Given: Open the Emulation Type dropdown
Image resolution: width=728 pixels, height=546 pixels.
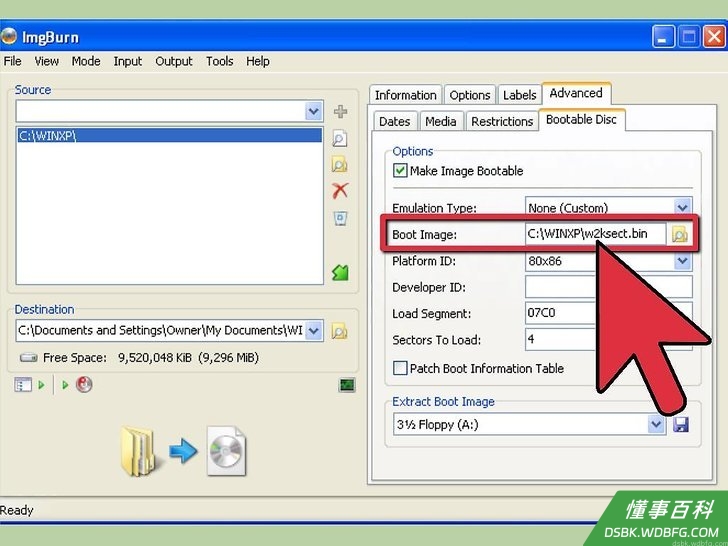Looking at the screenshot, I should [682, 207].
